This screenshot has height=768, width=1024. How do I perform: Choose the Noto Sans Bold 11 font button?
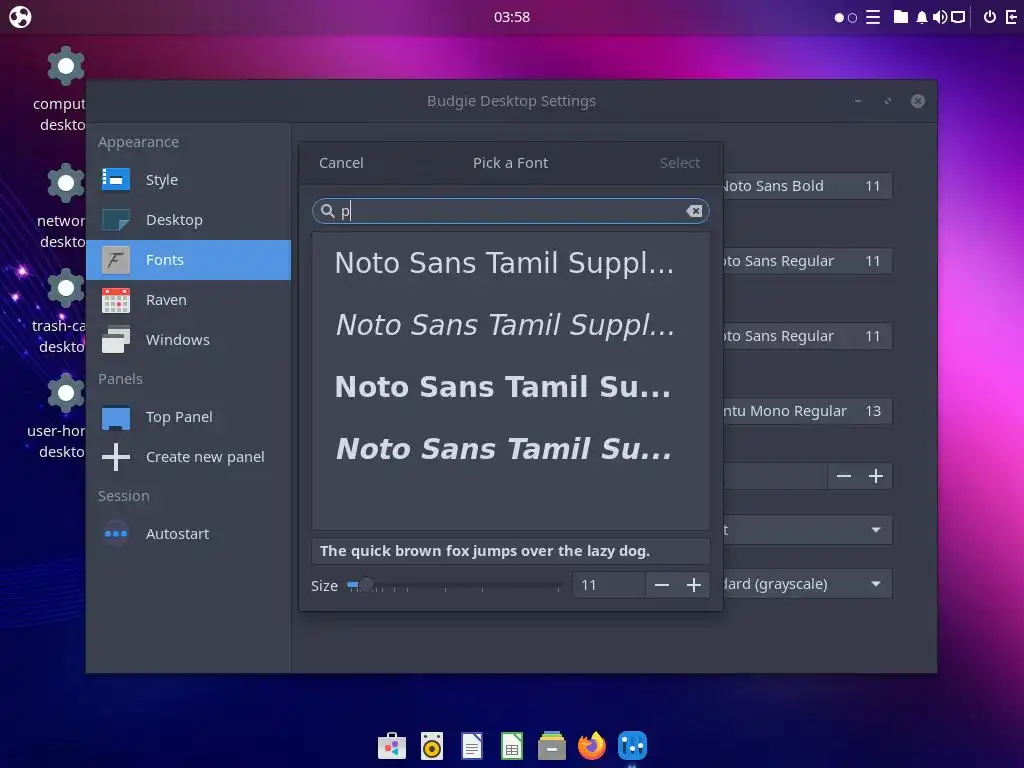tap(807, 186)
